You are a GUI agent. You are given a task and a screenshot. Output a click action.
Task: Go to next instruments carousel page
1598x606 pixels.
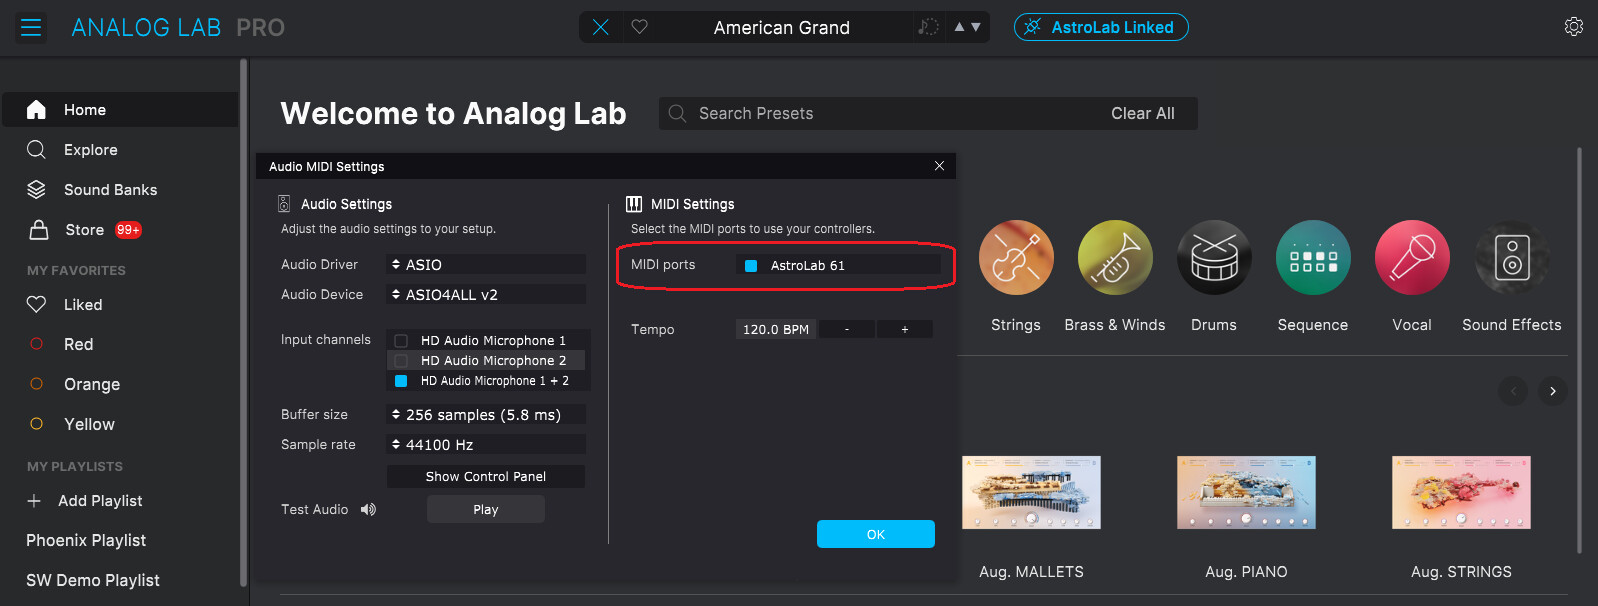[1552, 391]
